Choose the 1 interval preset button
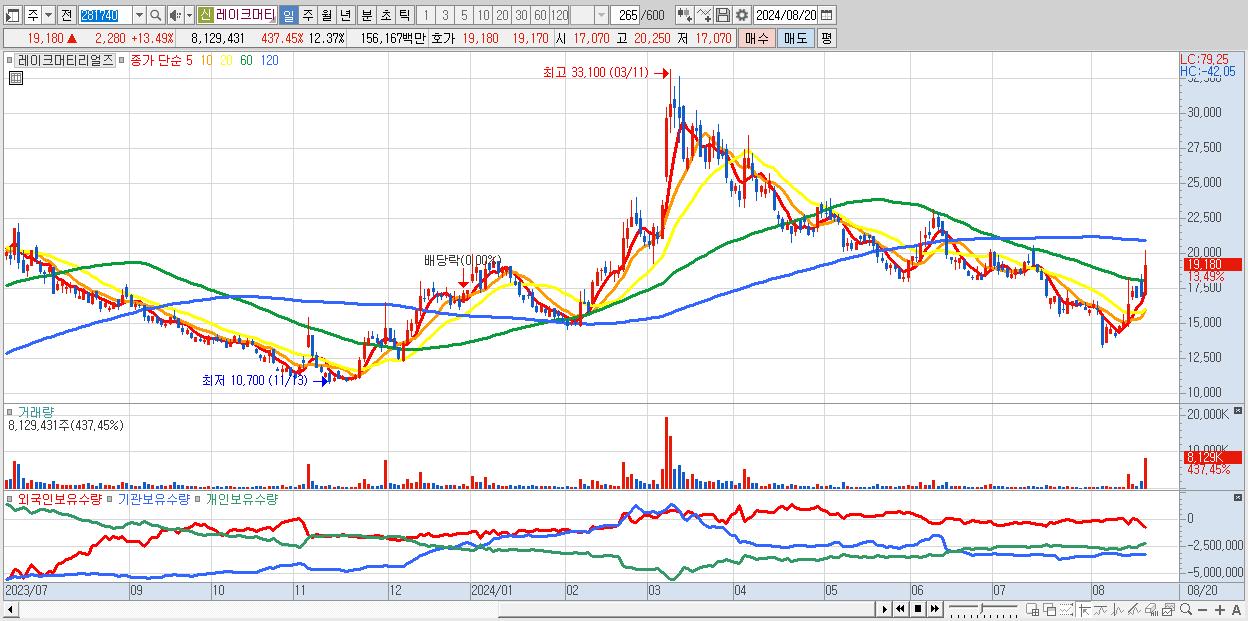This screenshot has height=621, width=1248. (x=425, y=15)
